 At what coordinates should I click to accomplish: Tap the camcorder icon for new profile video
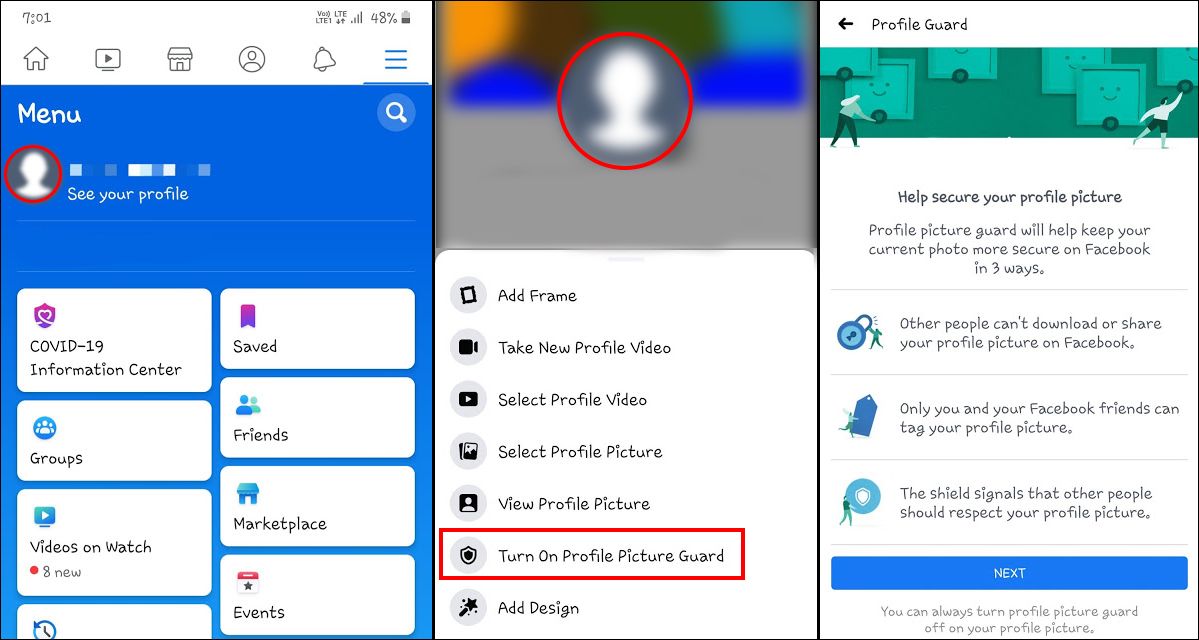tap(469, 347)
